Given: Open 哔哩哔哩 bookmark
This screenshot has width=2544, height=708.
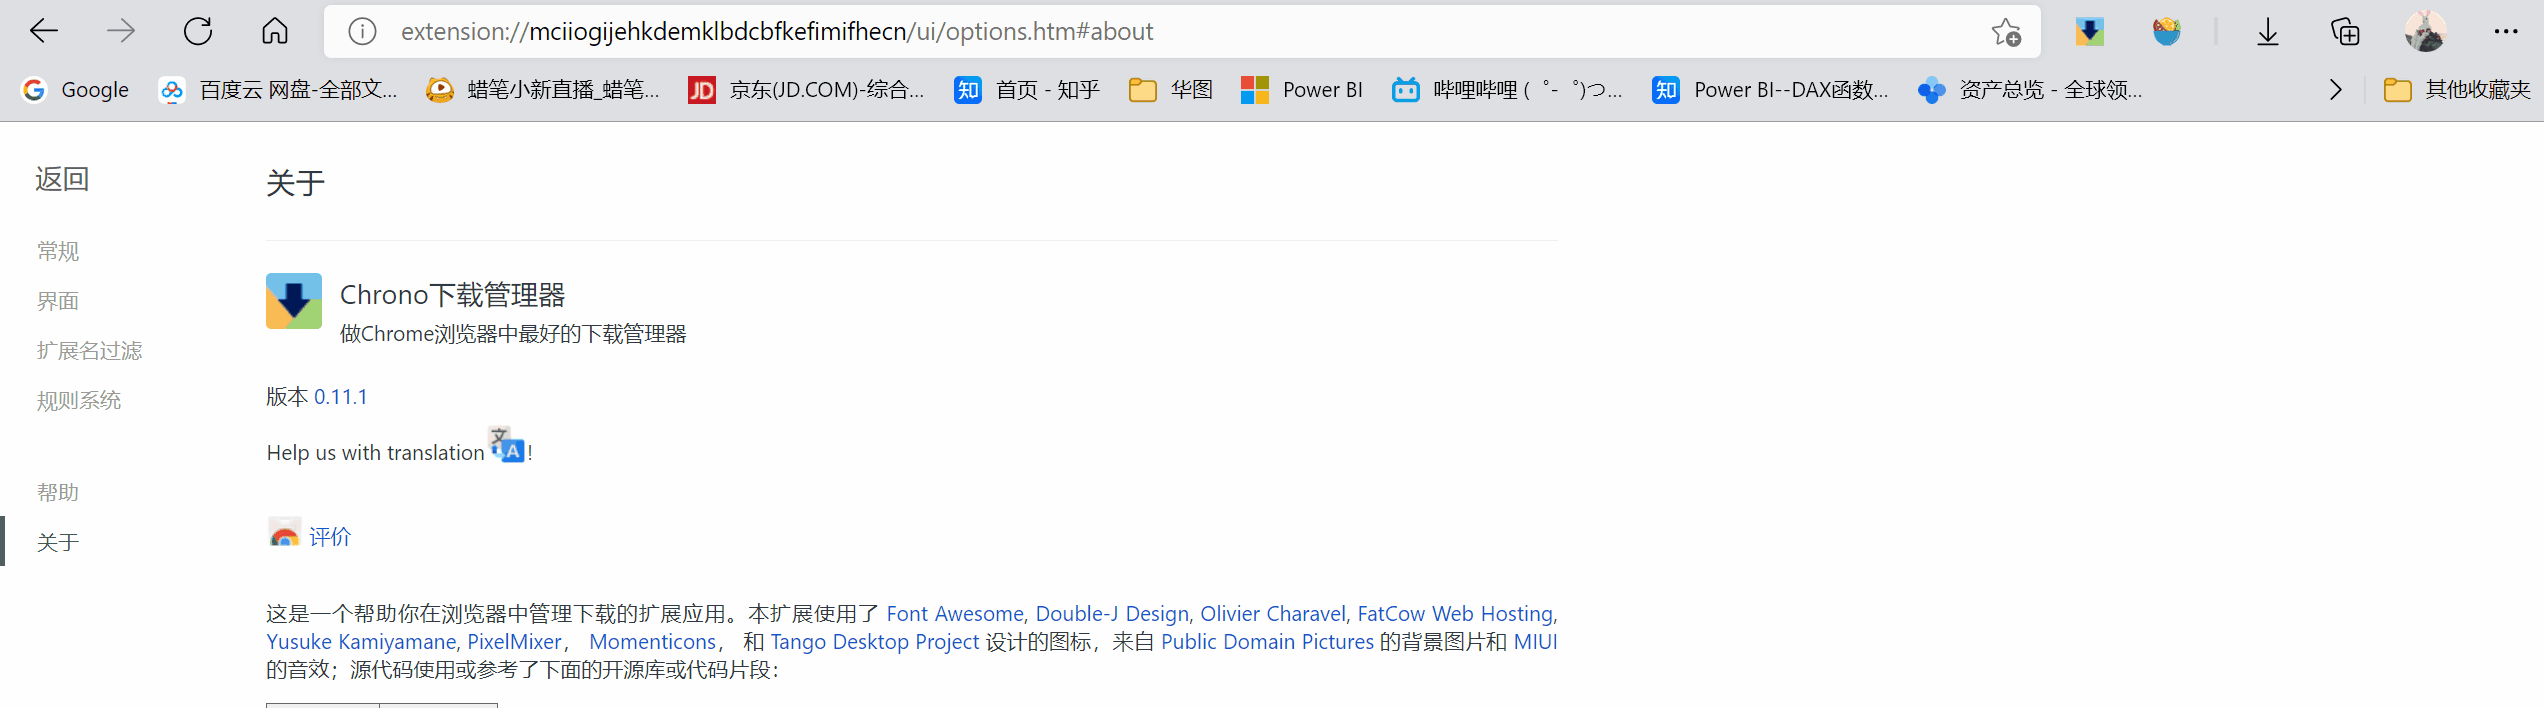Looking at the screenshot, I should (1507, 90).
